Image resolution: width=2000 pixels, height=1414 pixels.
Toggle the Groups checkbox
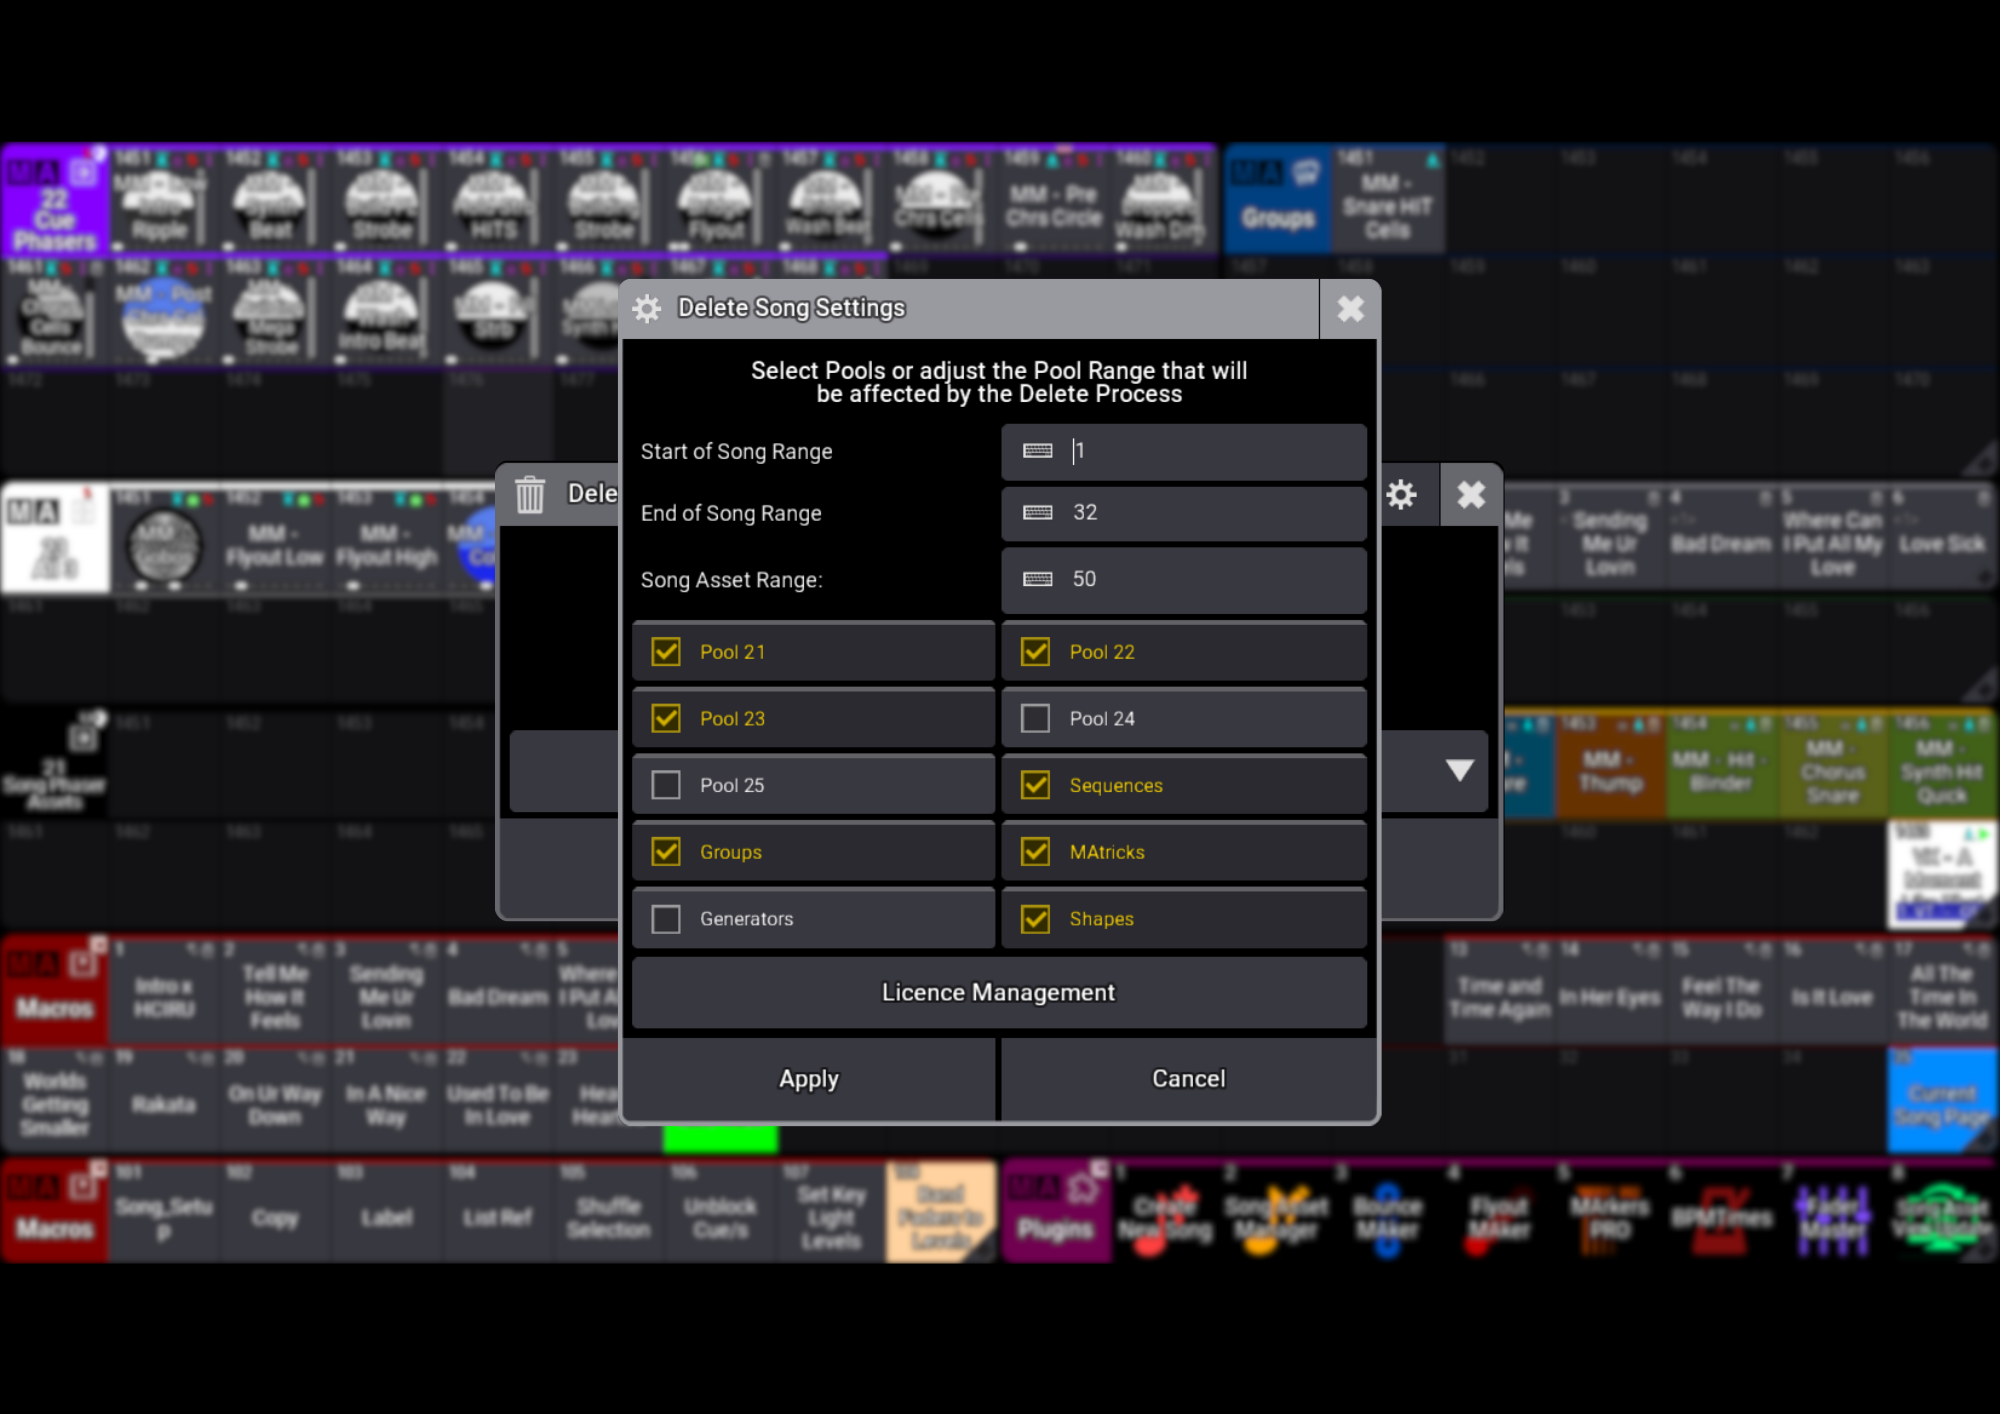666,852
